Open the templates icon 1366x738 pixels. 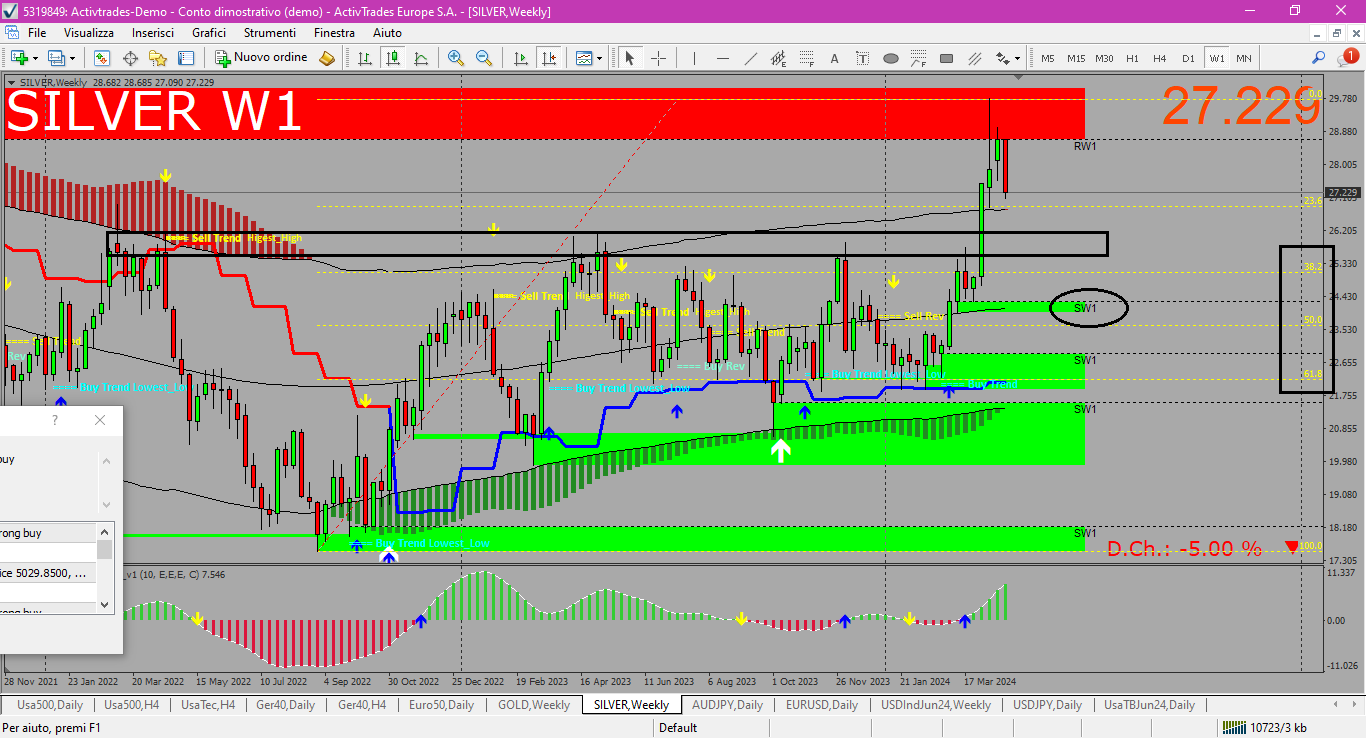tap(584, 58)
